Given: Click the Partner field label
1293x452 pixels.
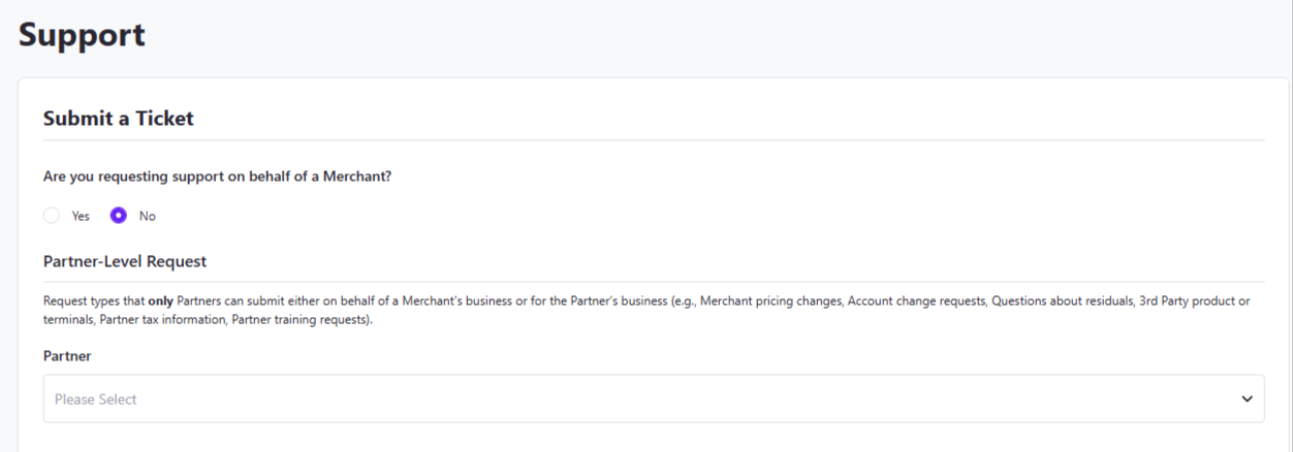Looking at the screenshot, I should pos(67,355).
